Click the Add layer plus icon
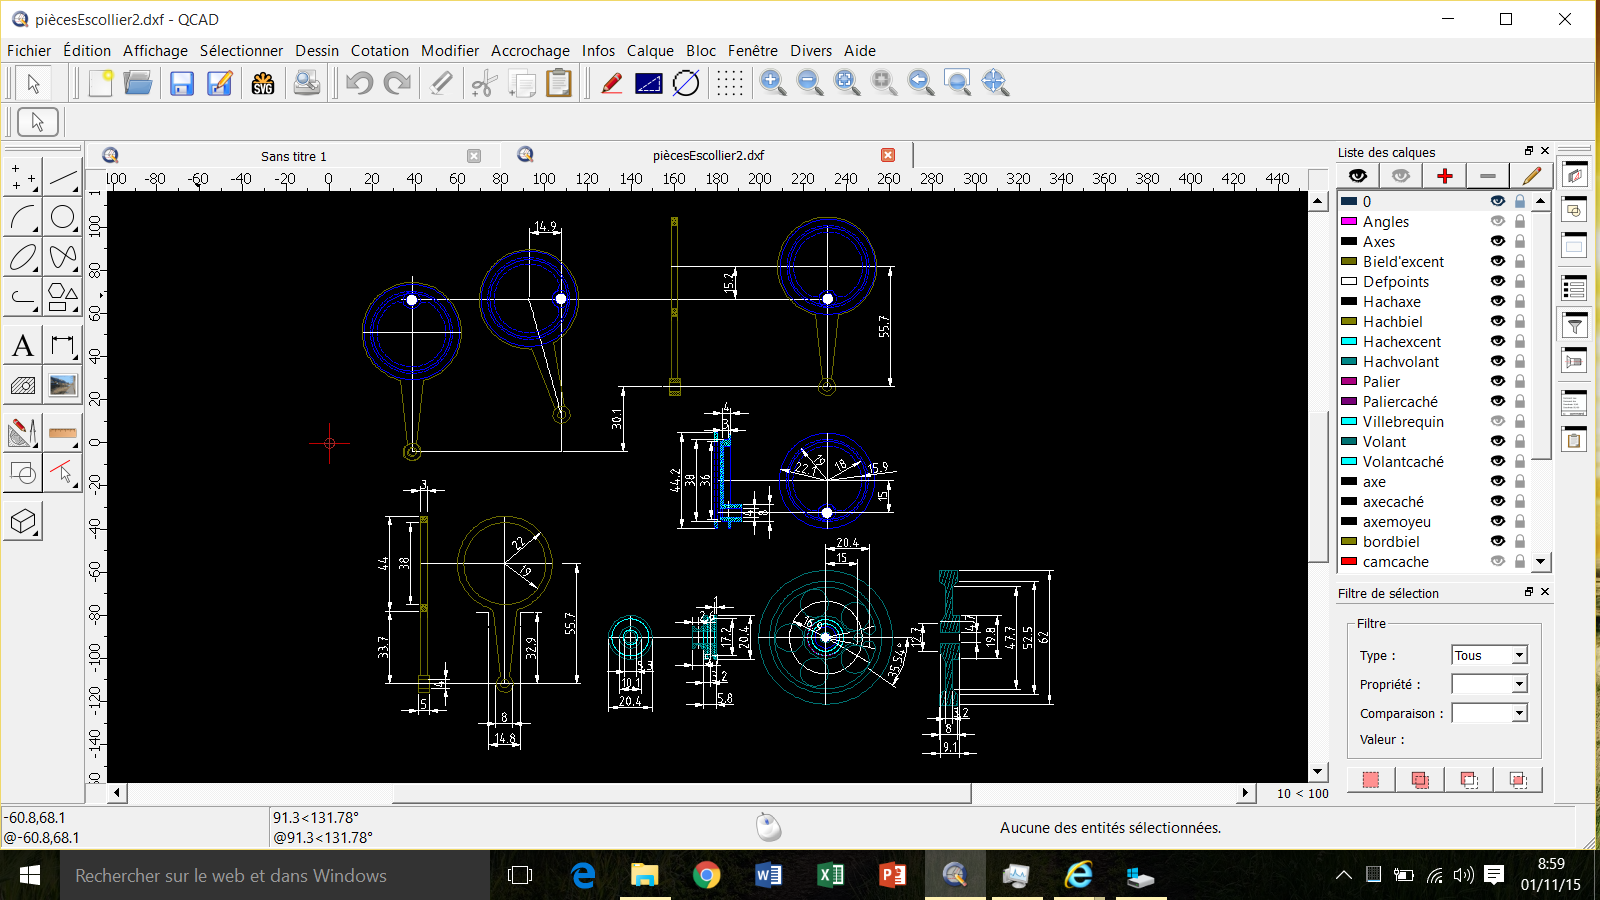The image size is (1600, 900). point(1444,176)
